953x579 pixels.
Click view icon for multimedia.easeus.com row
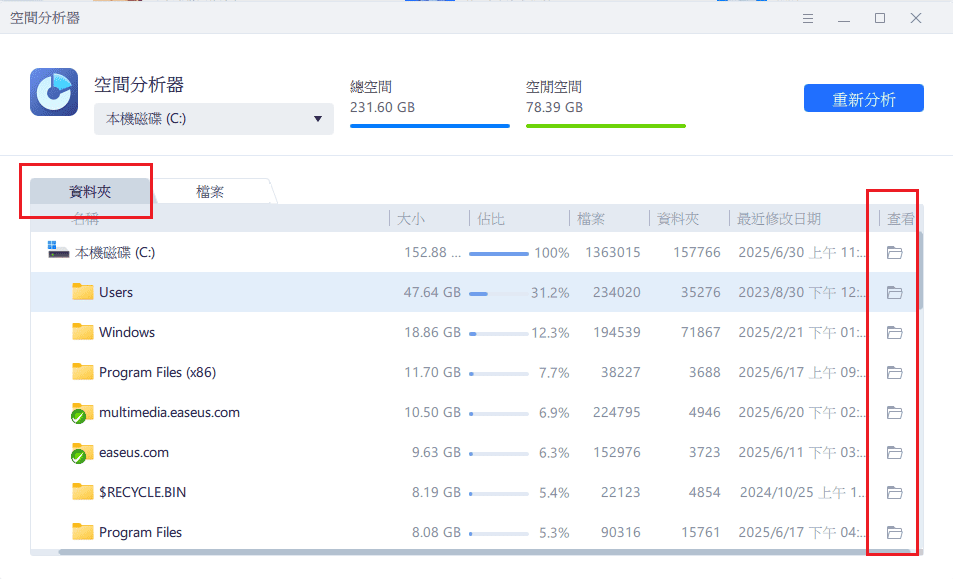(x=894, y=413)
